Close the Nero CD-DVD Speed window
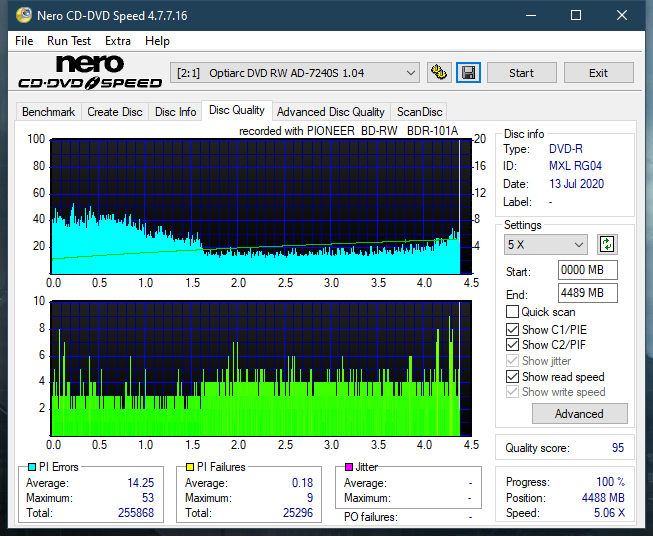 tap(622, 15)
